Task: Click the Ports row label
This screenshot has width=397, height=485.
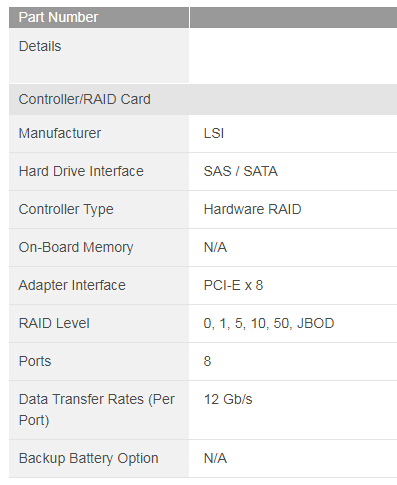Action: pos(35,361)
